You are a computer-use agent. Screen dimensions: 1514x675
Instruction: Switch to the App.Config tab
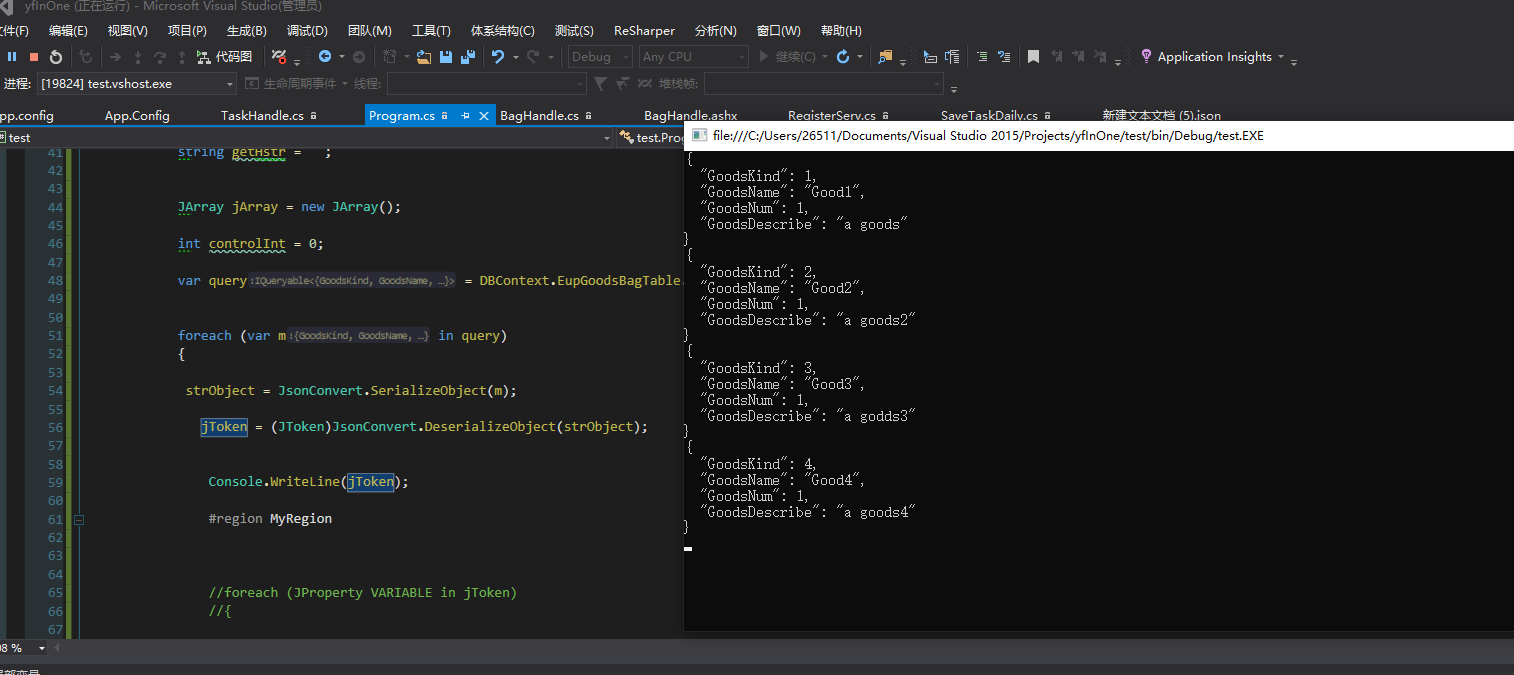[137, 116]
